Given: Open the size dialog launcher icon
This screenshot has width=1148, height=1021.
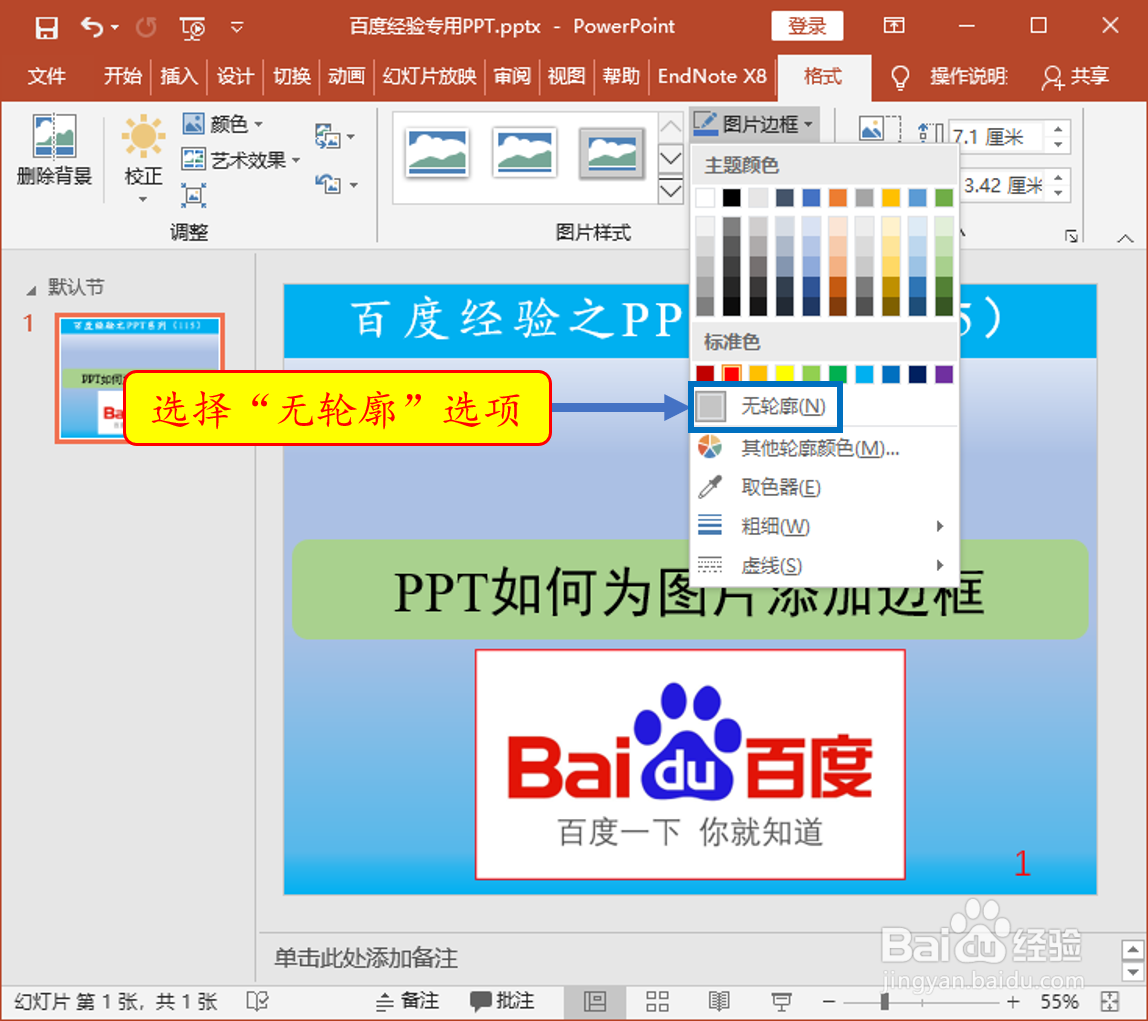Looking at the screenshot, I should click(x=1072, y=235).
